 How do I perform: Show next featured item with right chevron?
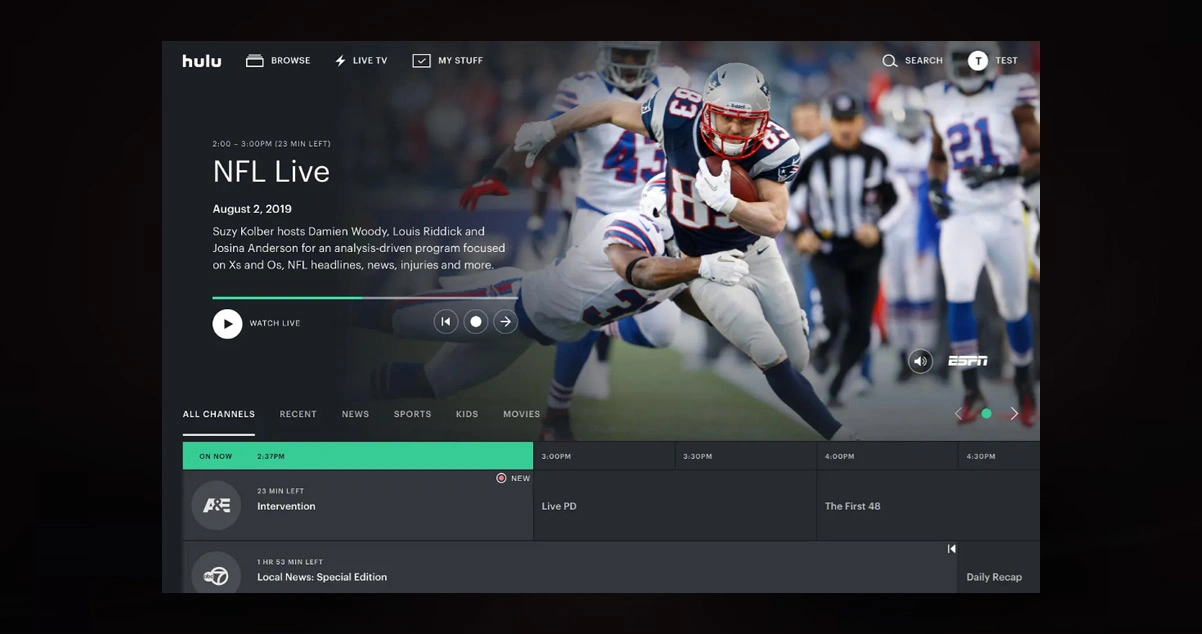(x=1014, y=413)
